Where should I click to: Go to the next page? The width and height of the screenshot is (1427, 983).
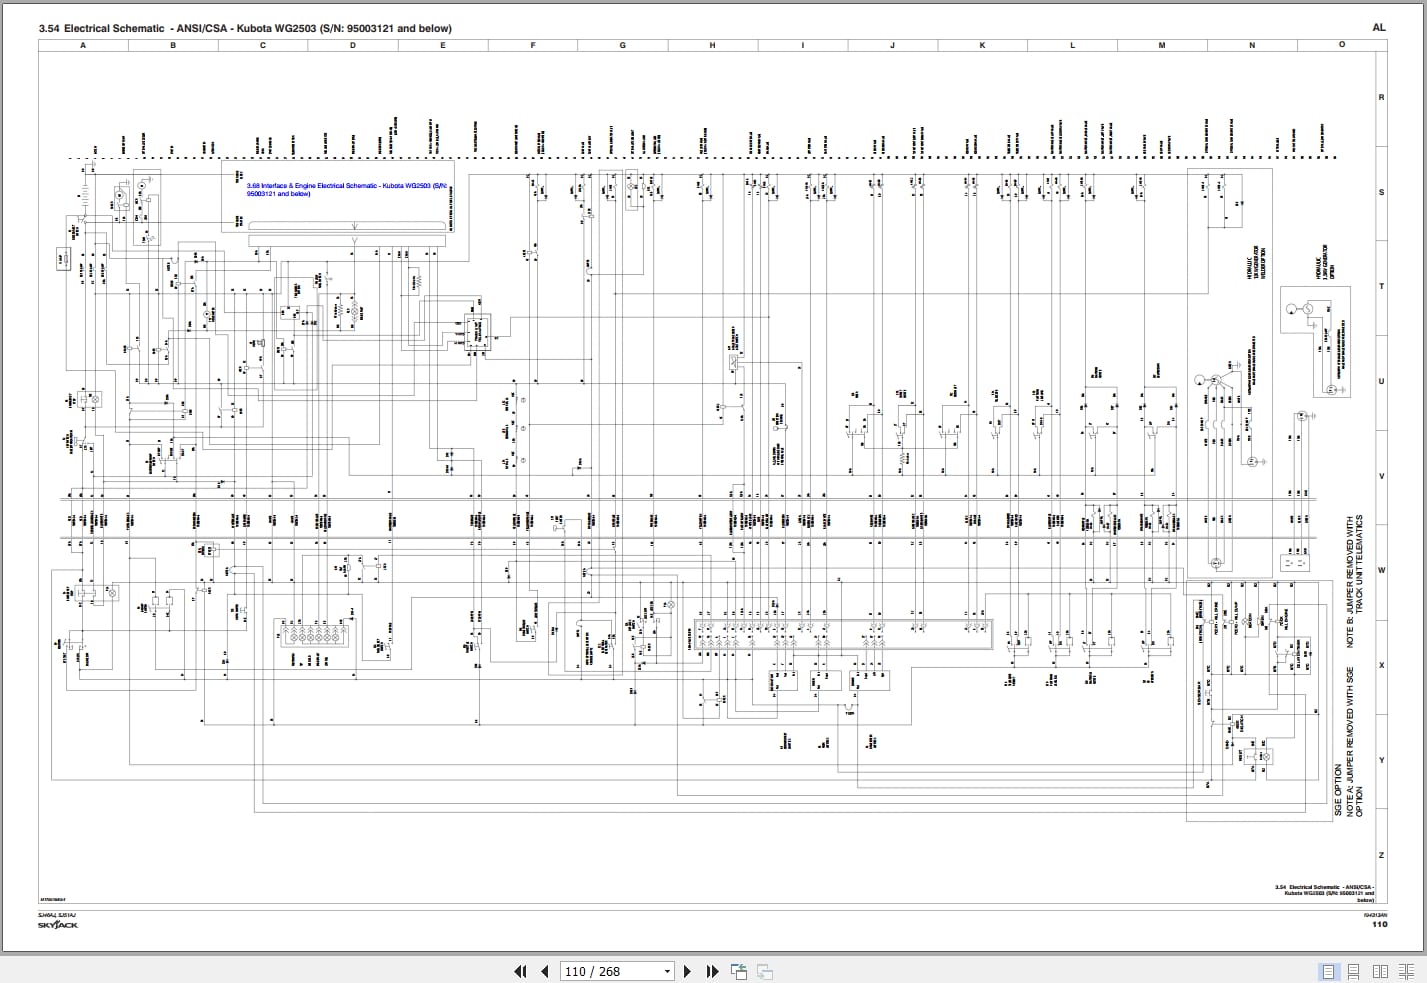click(x=687, y=971)
